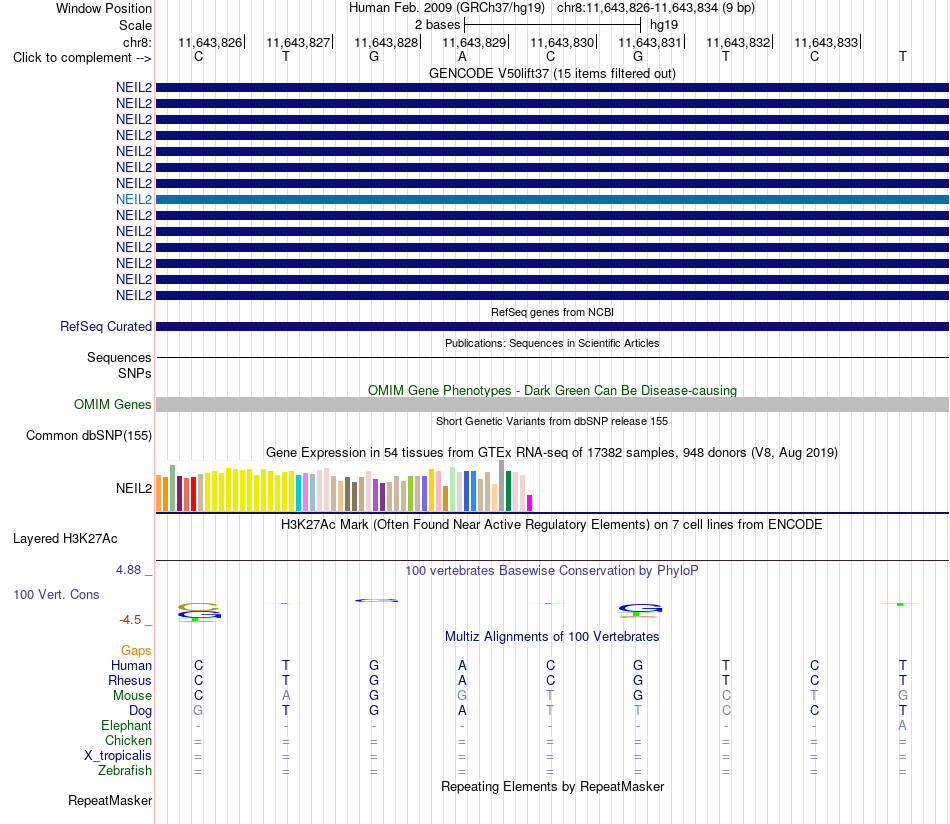The width and height of the screenshot is (950, 824).
Task: Open the H3K27Ac Mark track title
Action: (x=552, y=525)
